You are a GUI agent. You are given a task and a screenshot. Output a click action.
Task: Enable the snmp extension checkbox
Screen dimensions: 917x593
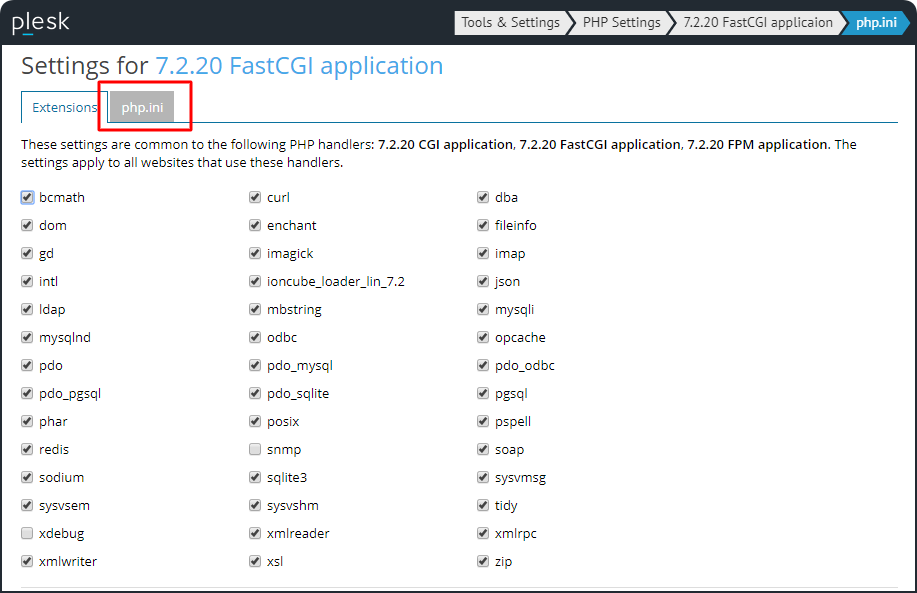click(255, 449)
